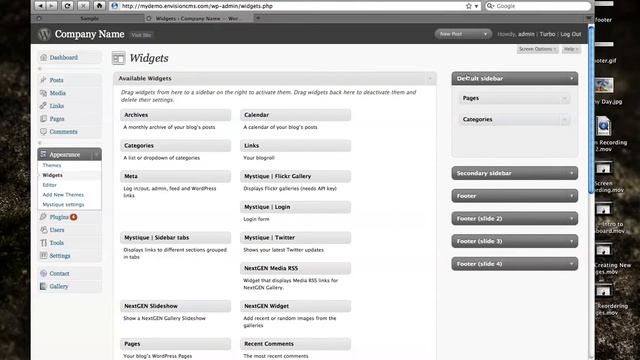This screenshot has width=640, height=360.
Task: Open Widgets submenu item under Appearance
Action: pos(53,175)
